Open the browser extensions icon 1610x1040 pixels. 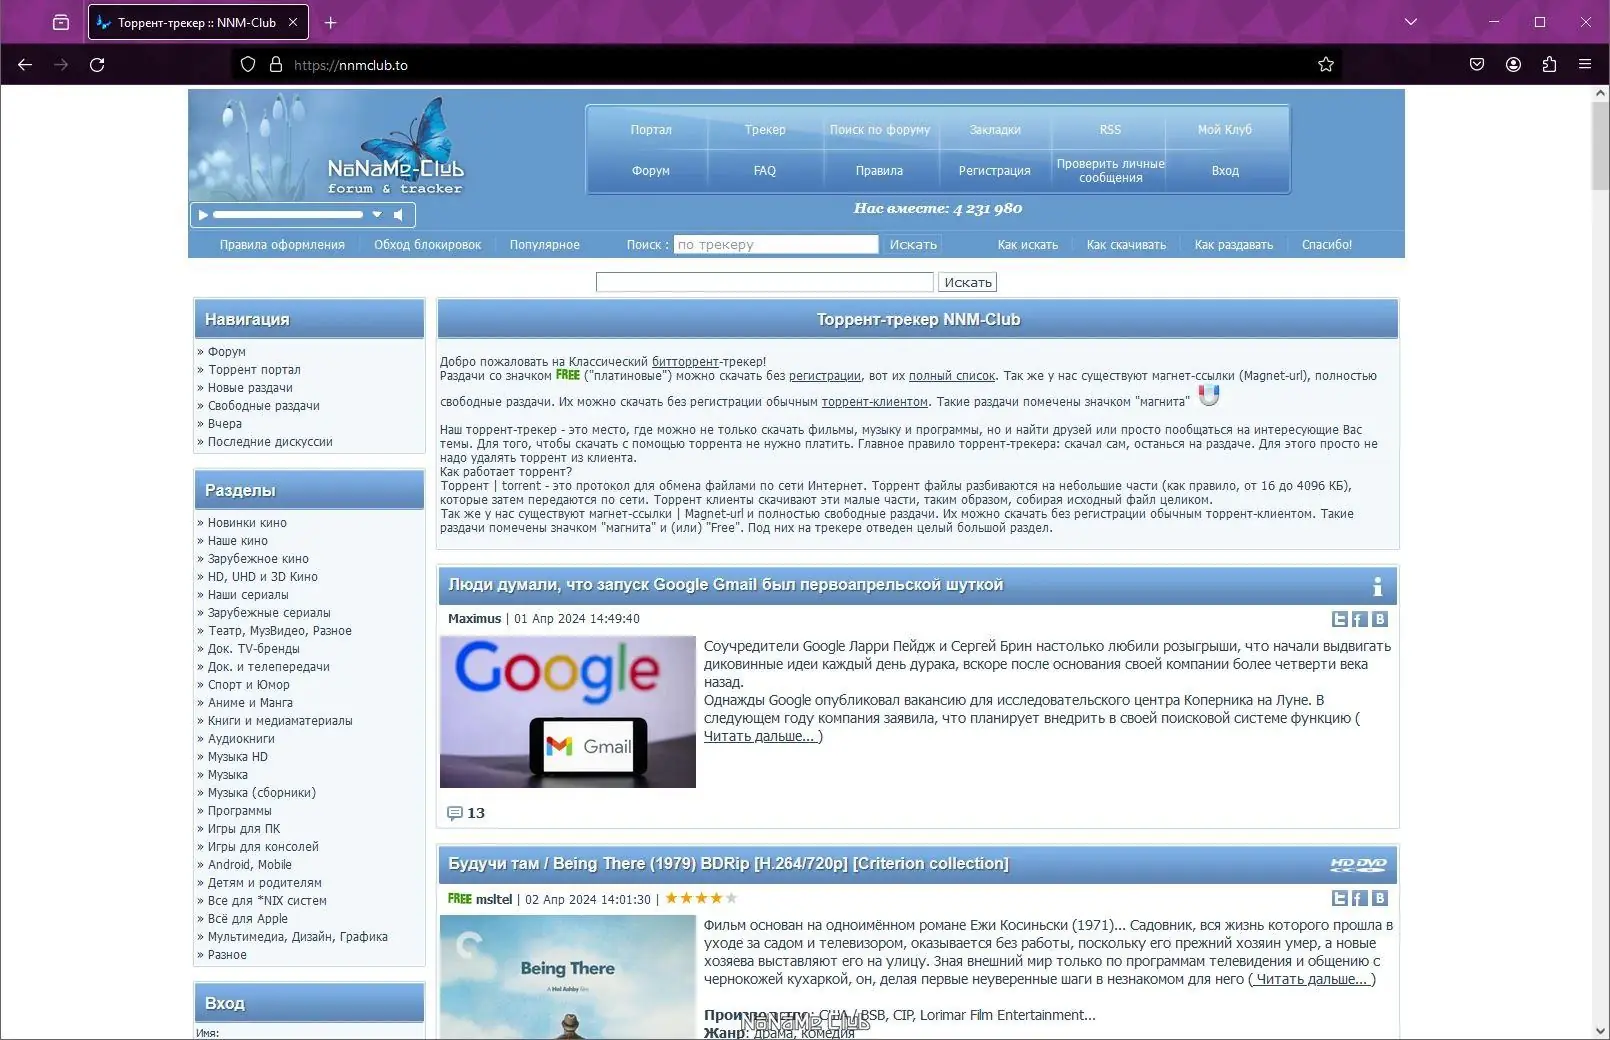1549,65
